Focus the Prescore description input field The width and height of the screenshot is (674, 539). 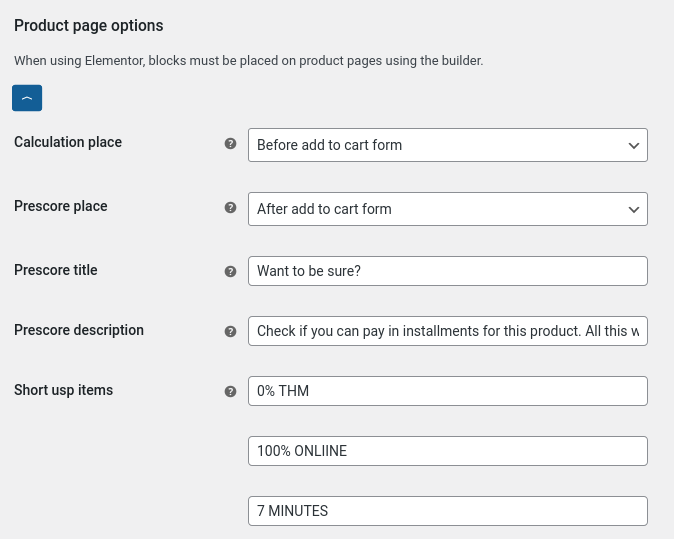(x=447, y=331)
